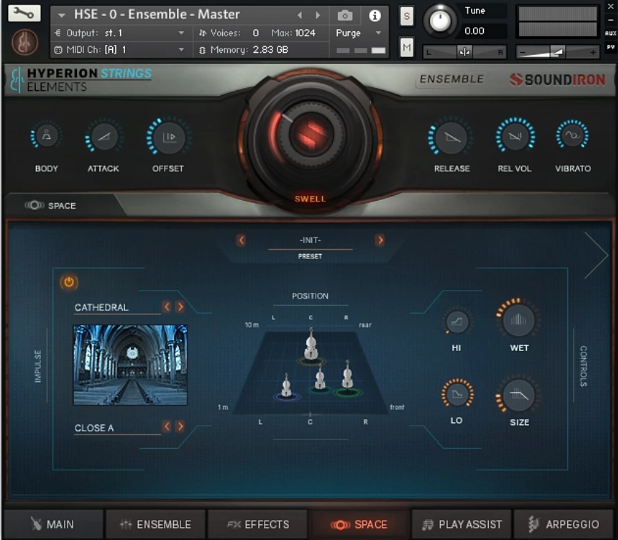The height and width of the screenshot is (540, 618).
Task: Click the Soundiron logo
Action: tap(557, 80)
